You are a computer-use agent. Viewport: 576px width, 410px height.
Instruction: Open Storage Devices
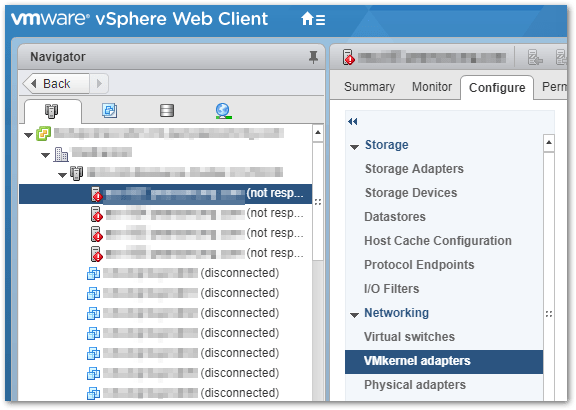click(411, 193)
